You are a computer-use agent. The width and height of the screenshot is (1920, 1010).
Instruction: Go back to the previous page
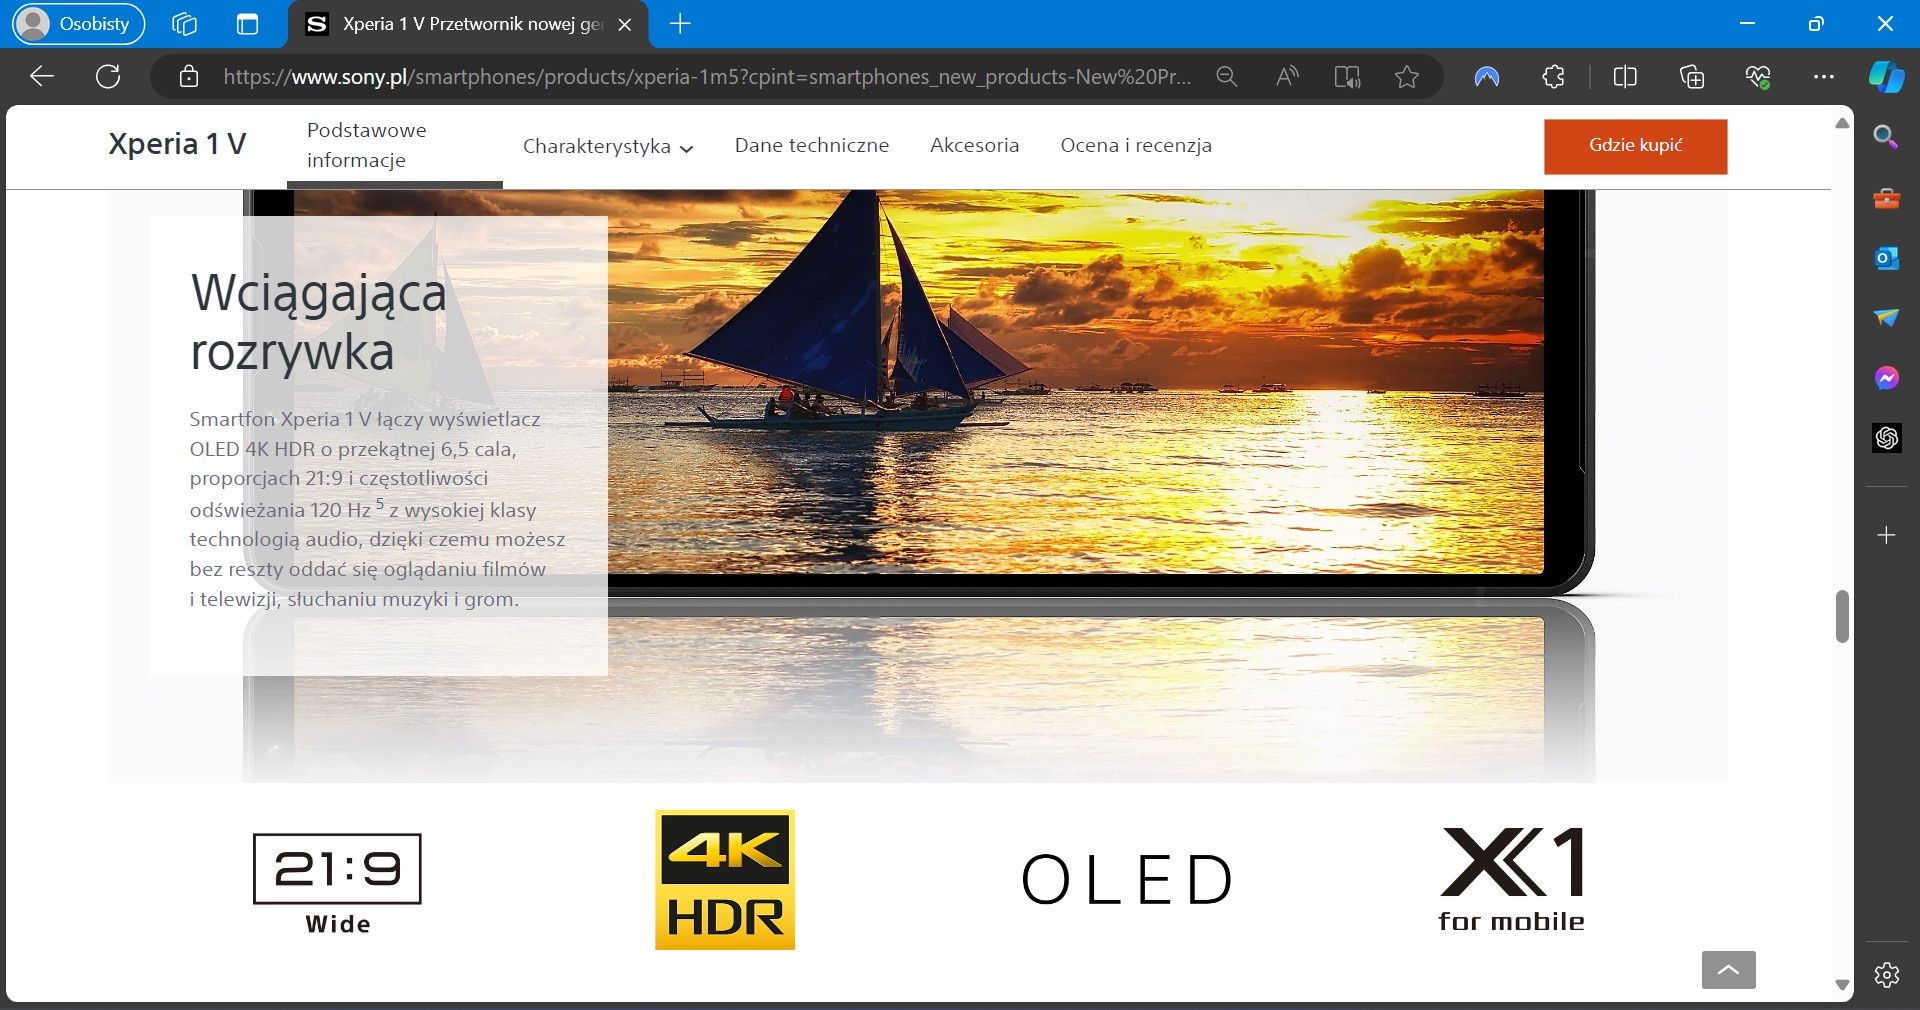coord(42,76)
